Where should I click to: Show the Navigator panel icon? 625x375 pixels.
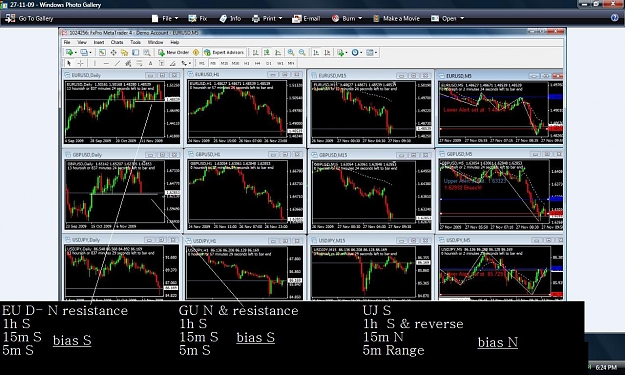[x=124, y=52]
